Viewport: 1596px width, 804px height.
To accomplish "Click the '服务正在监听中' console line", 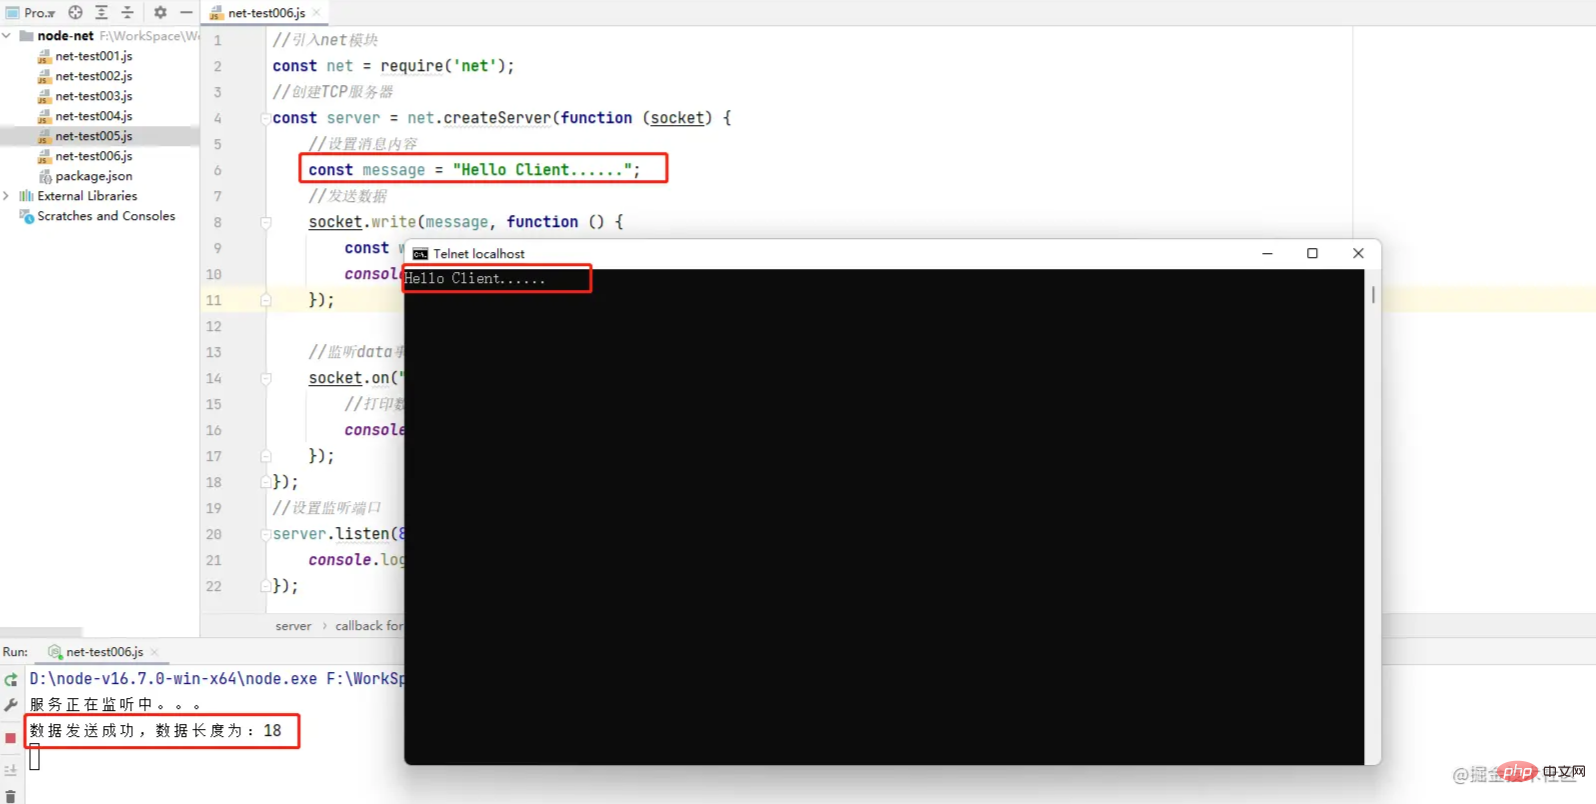I will click(116, 705).
